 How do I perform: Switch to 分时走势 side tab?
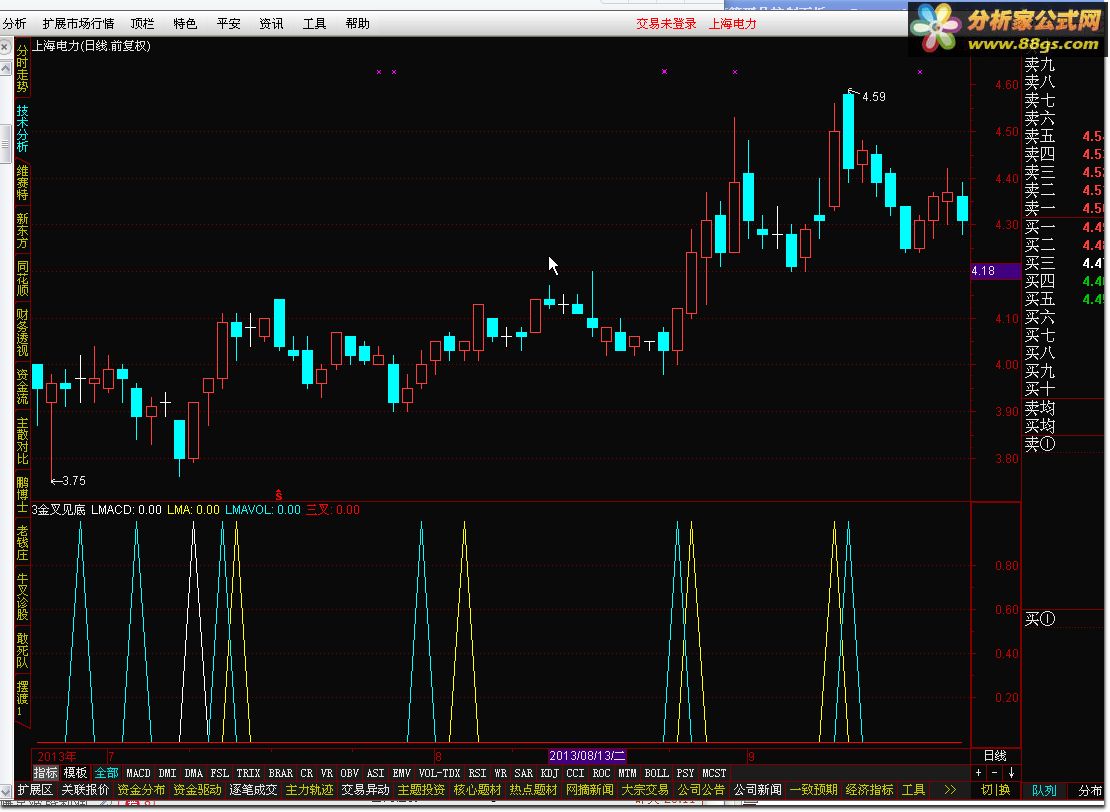[23, 68]
